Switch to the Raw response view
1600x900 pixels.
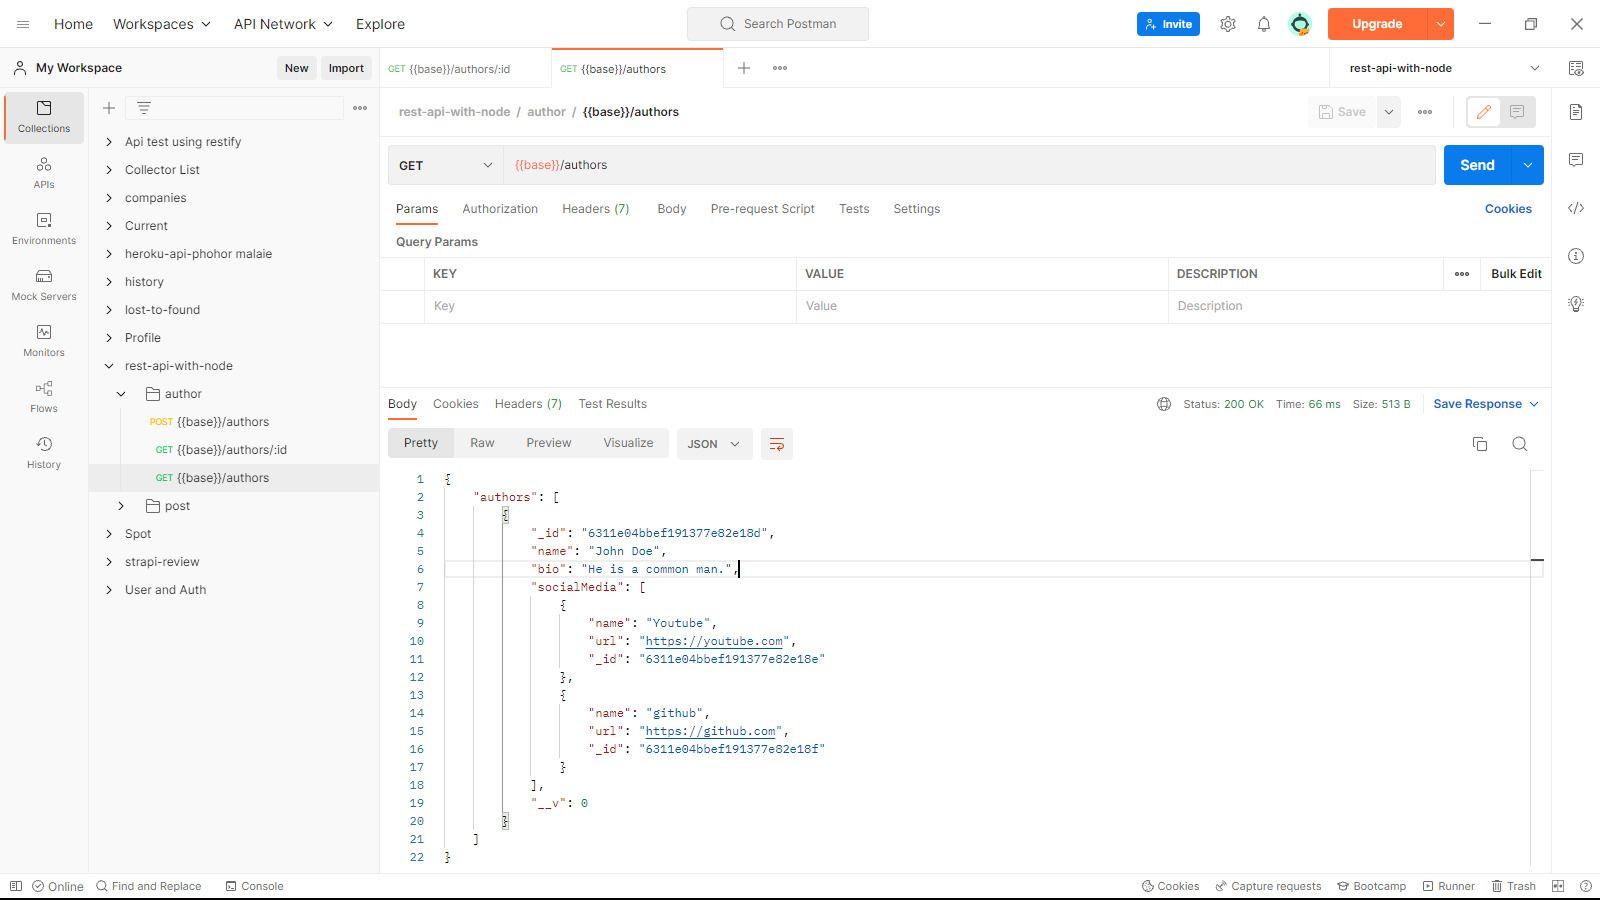pyautogui.click(x=482, y=443)
